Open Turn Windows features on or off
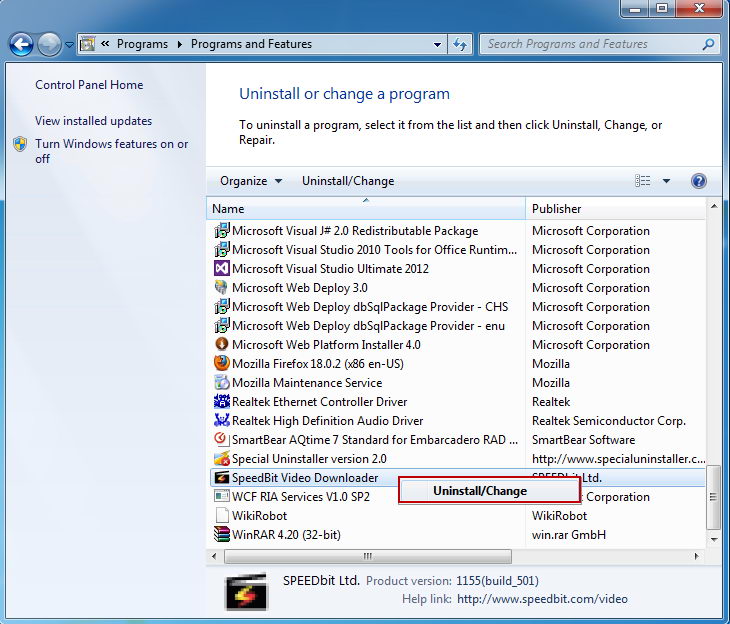Image resolution: width=730 pixels, height=624 pixels. click(111, 151)
